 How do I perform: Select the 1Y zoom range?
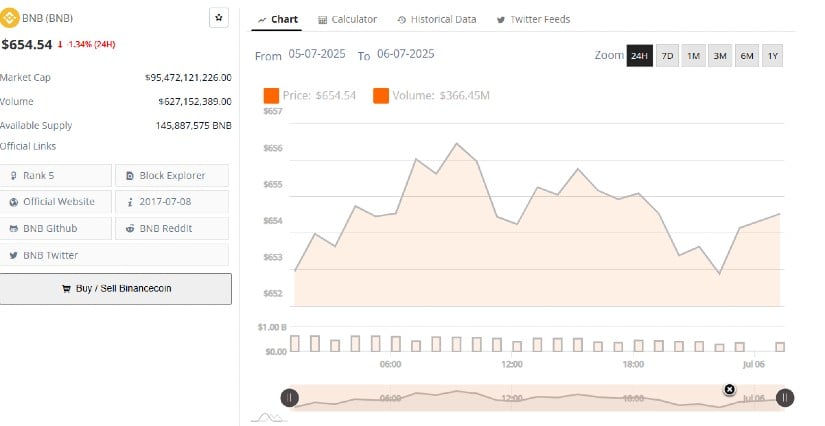(772, 56)
